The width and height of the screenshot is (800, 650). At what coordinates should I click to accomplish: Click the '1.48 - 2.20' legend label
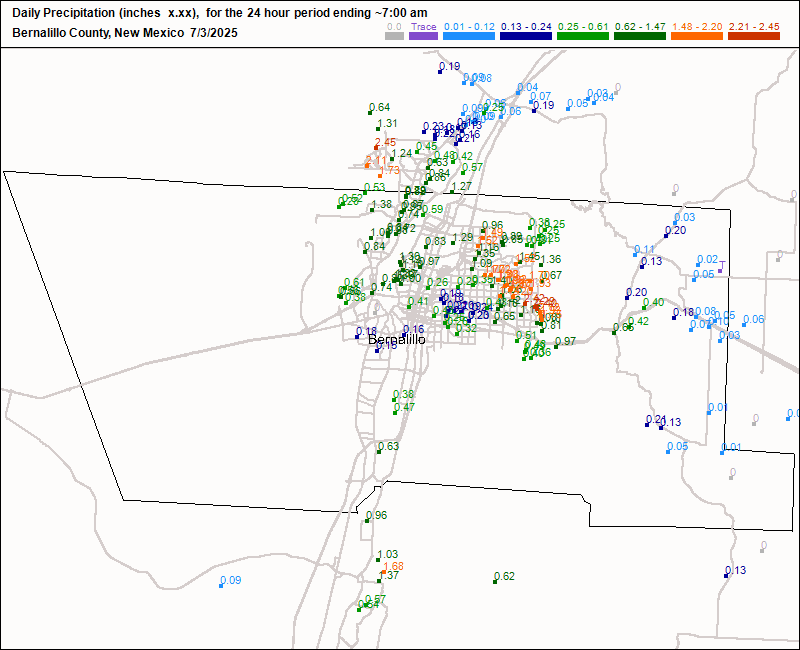click(697, 27)
